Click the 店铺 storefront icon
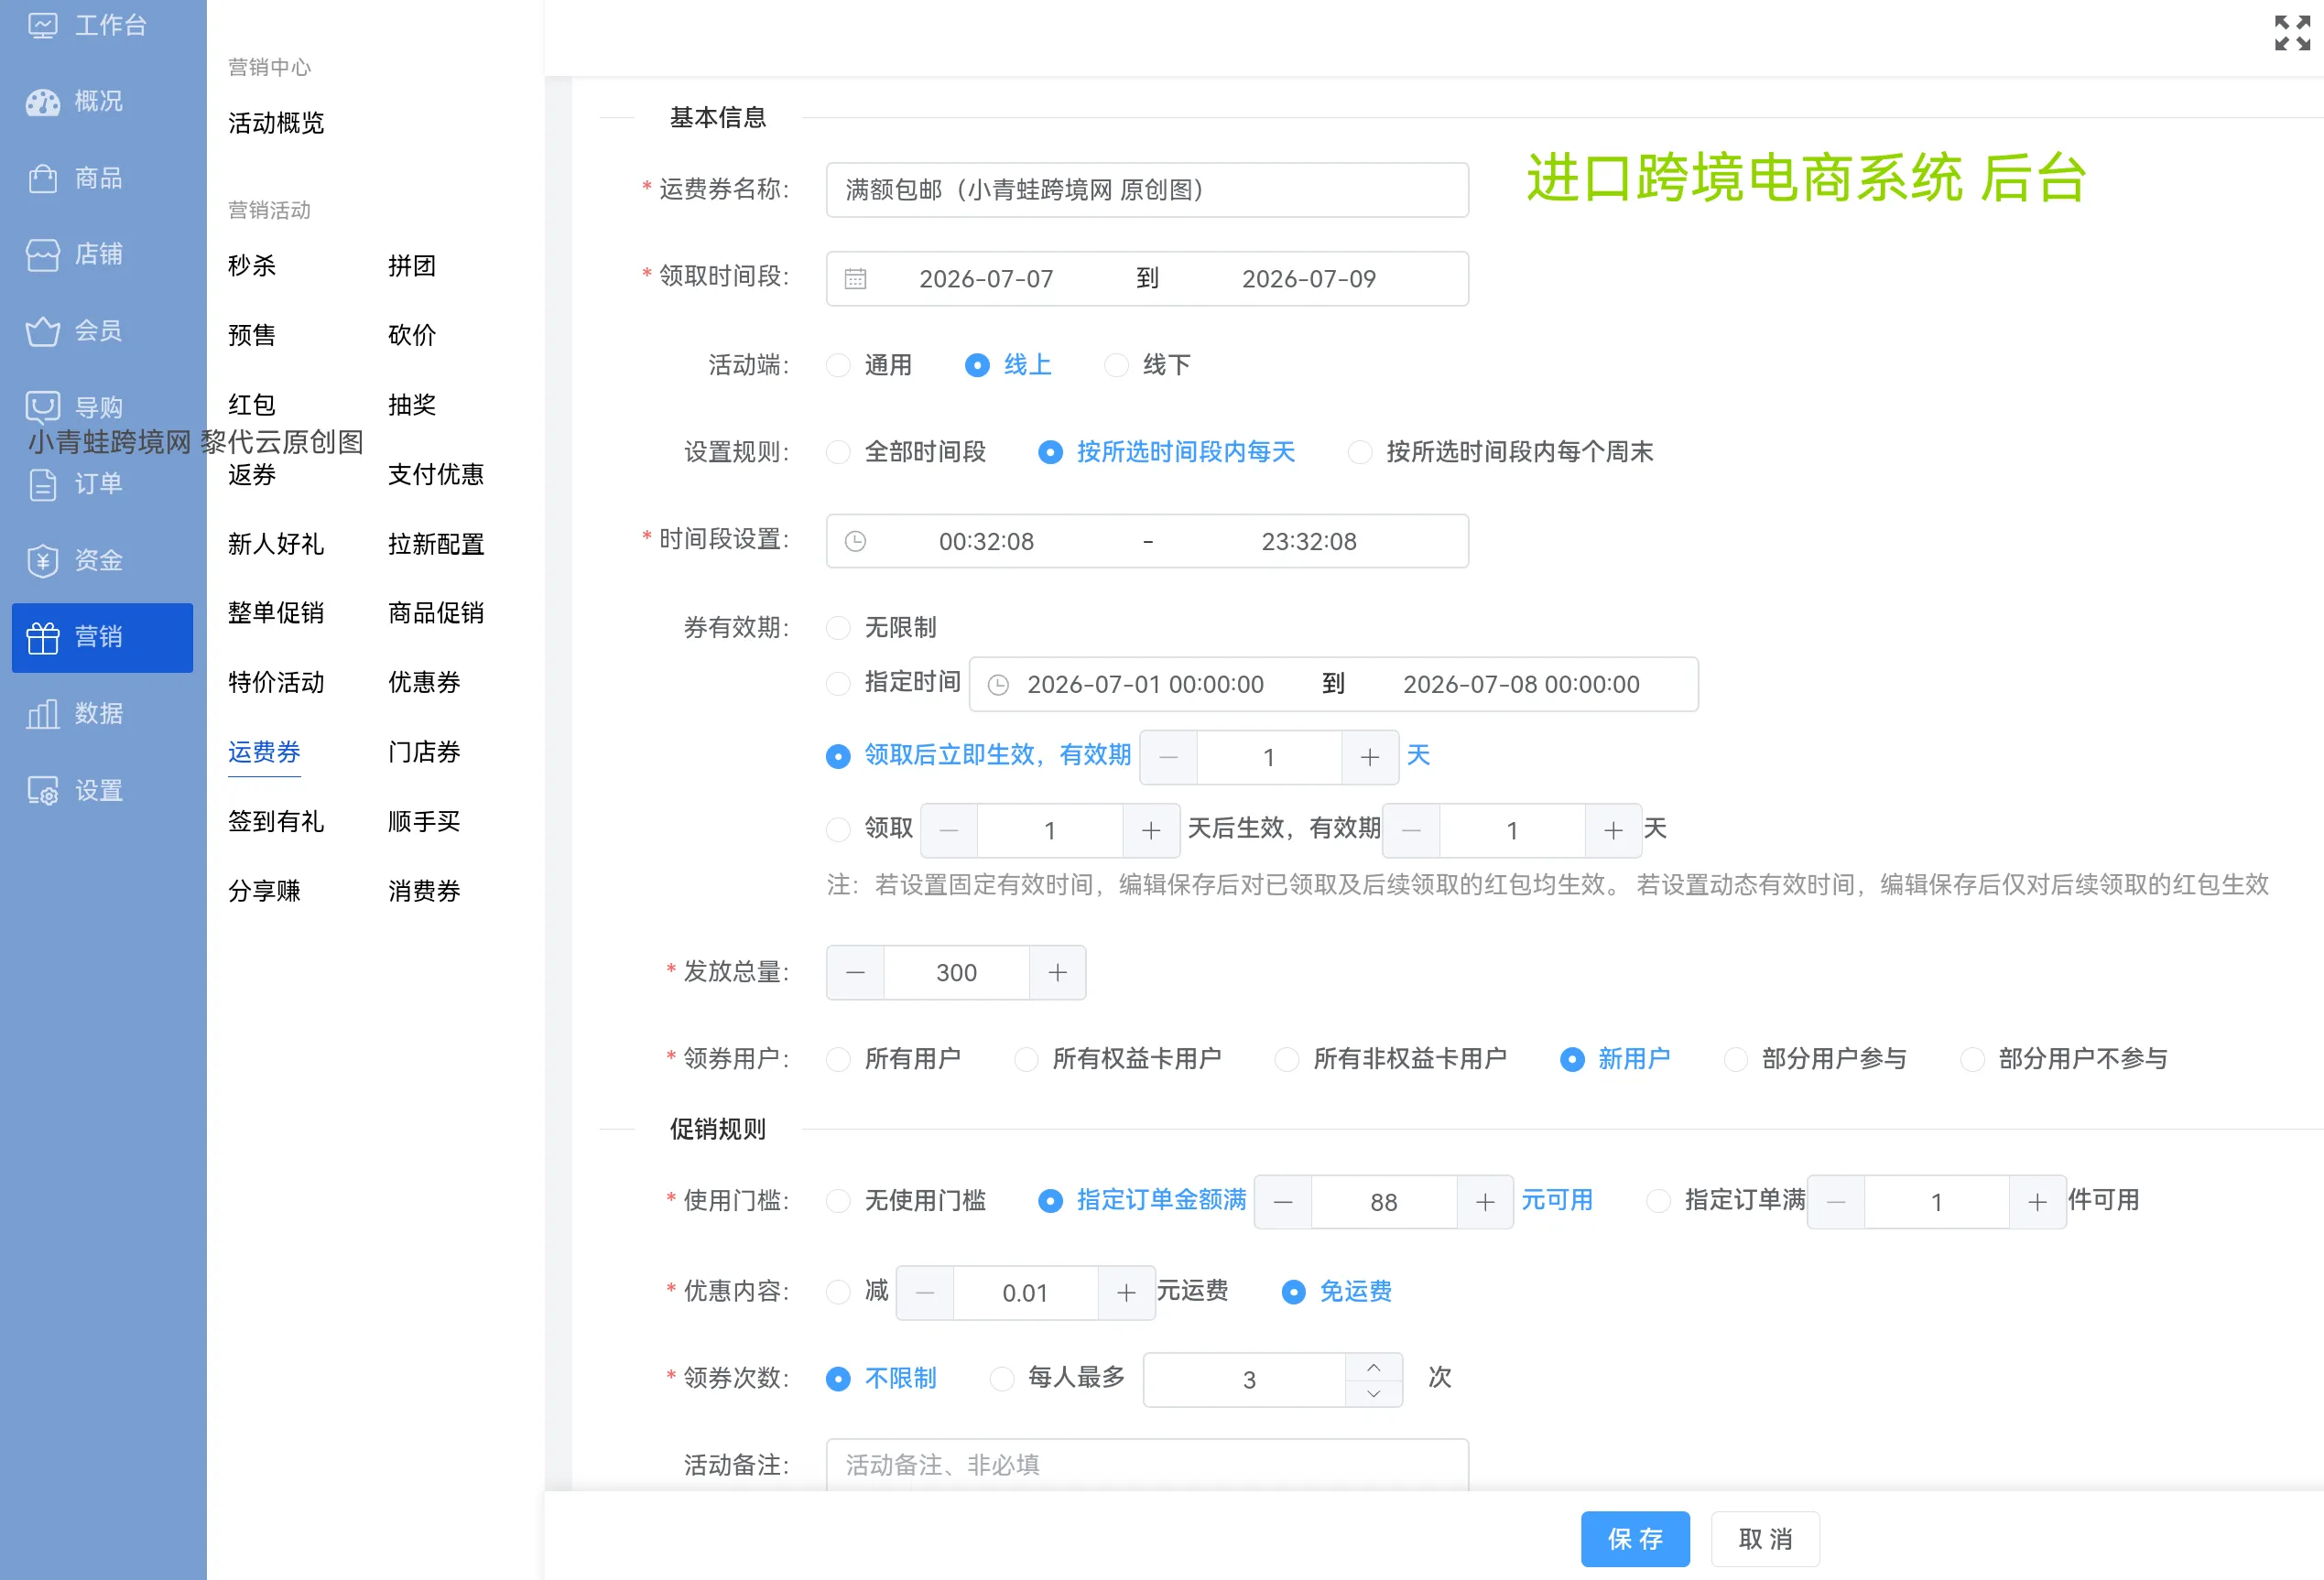 (x=42, y=254)
